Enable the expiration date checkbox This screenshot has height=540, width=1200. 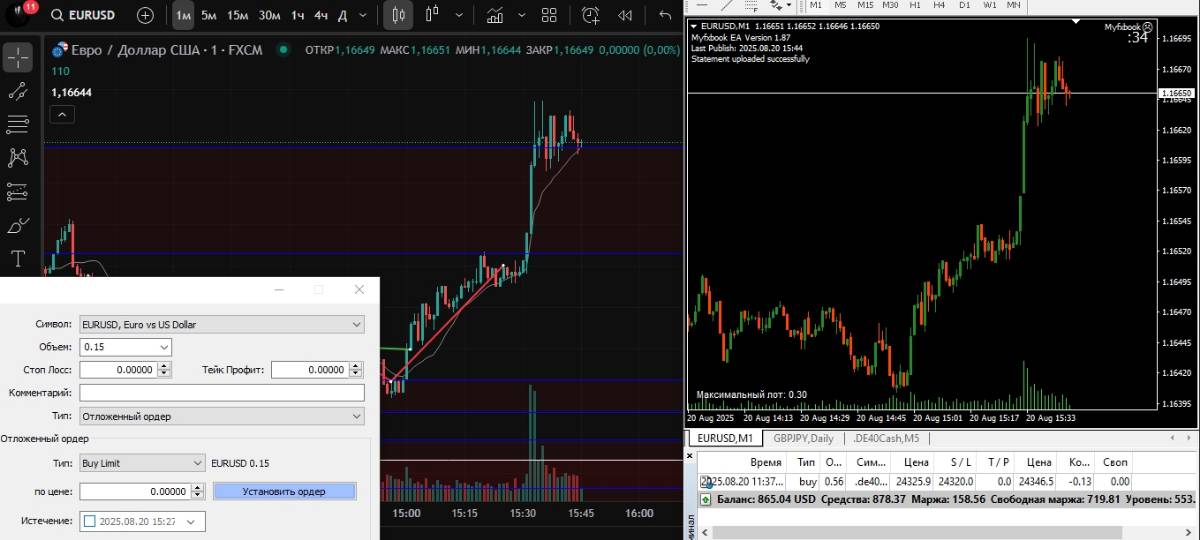90,521
